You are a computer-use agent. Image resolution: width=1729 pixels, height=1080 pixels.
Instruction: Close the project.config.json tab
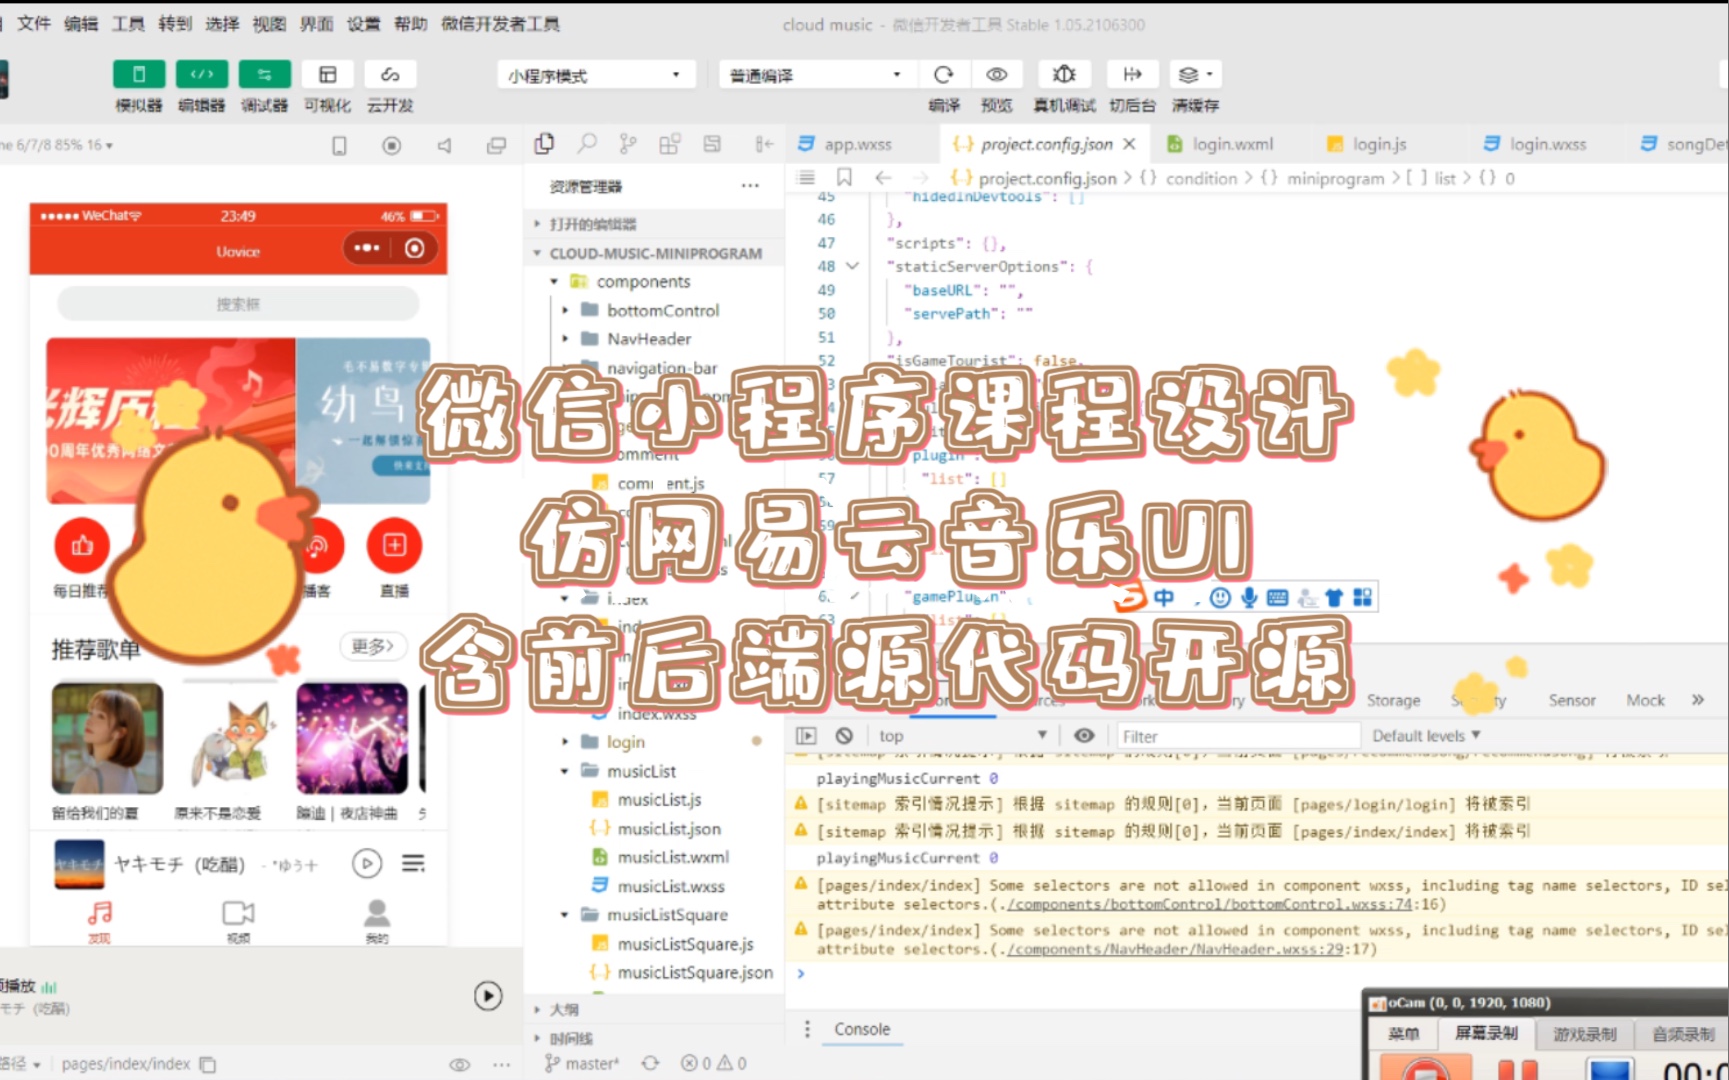[x=1129, y=144]
